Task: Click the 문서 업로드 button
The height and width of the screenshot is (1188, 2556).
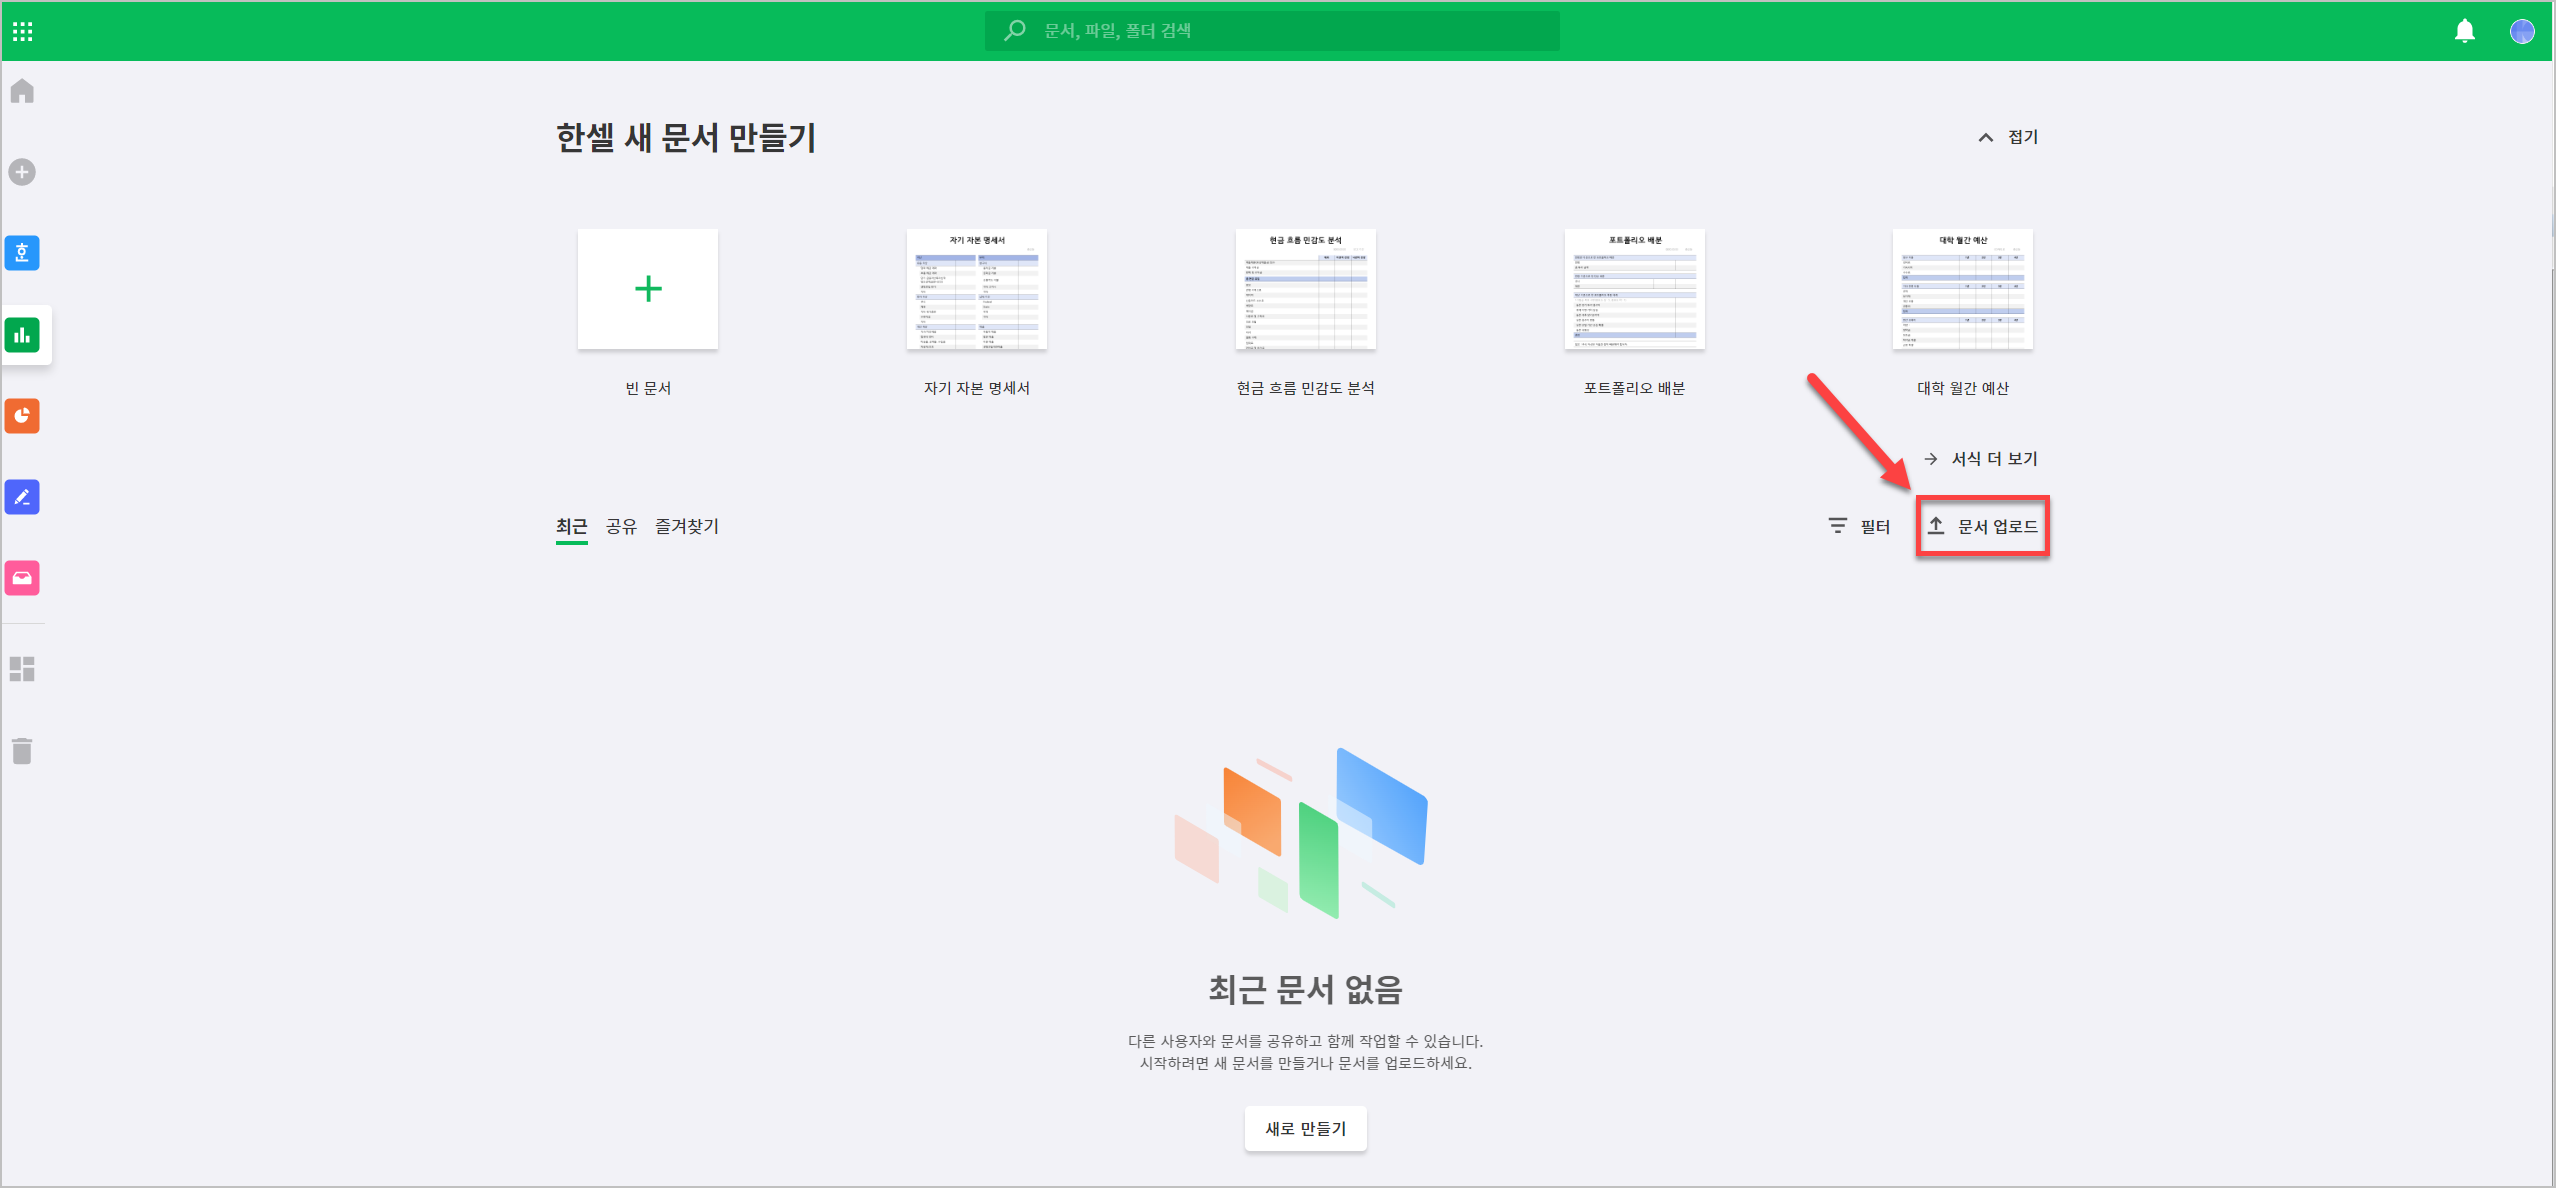Action: 1983,526
